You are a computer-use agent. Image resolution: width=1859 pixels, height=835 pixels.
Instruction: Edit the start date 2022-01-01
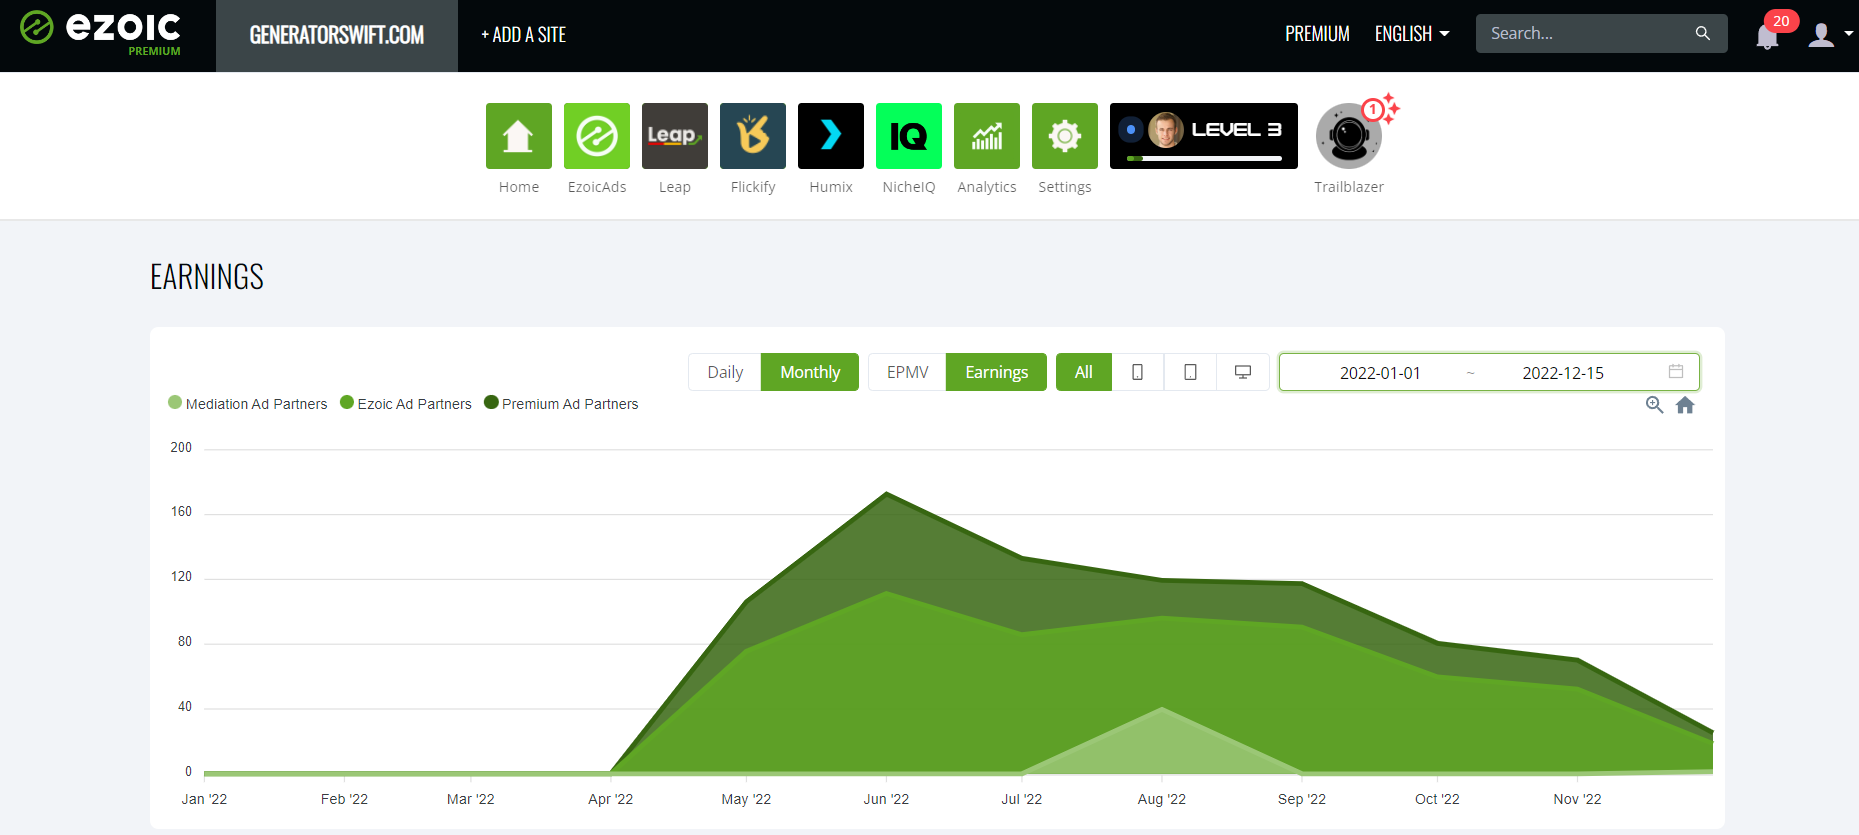tap(1380, 373)
